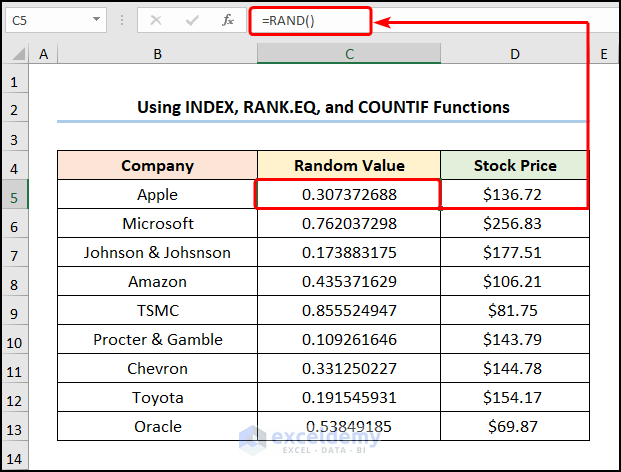Image resolution: width=621 pixels, height=472 pixels.
Task: Select column C header
Action: coord(349,54)
